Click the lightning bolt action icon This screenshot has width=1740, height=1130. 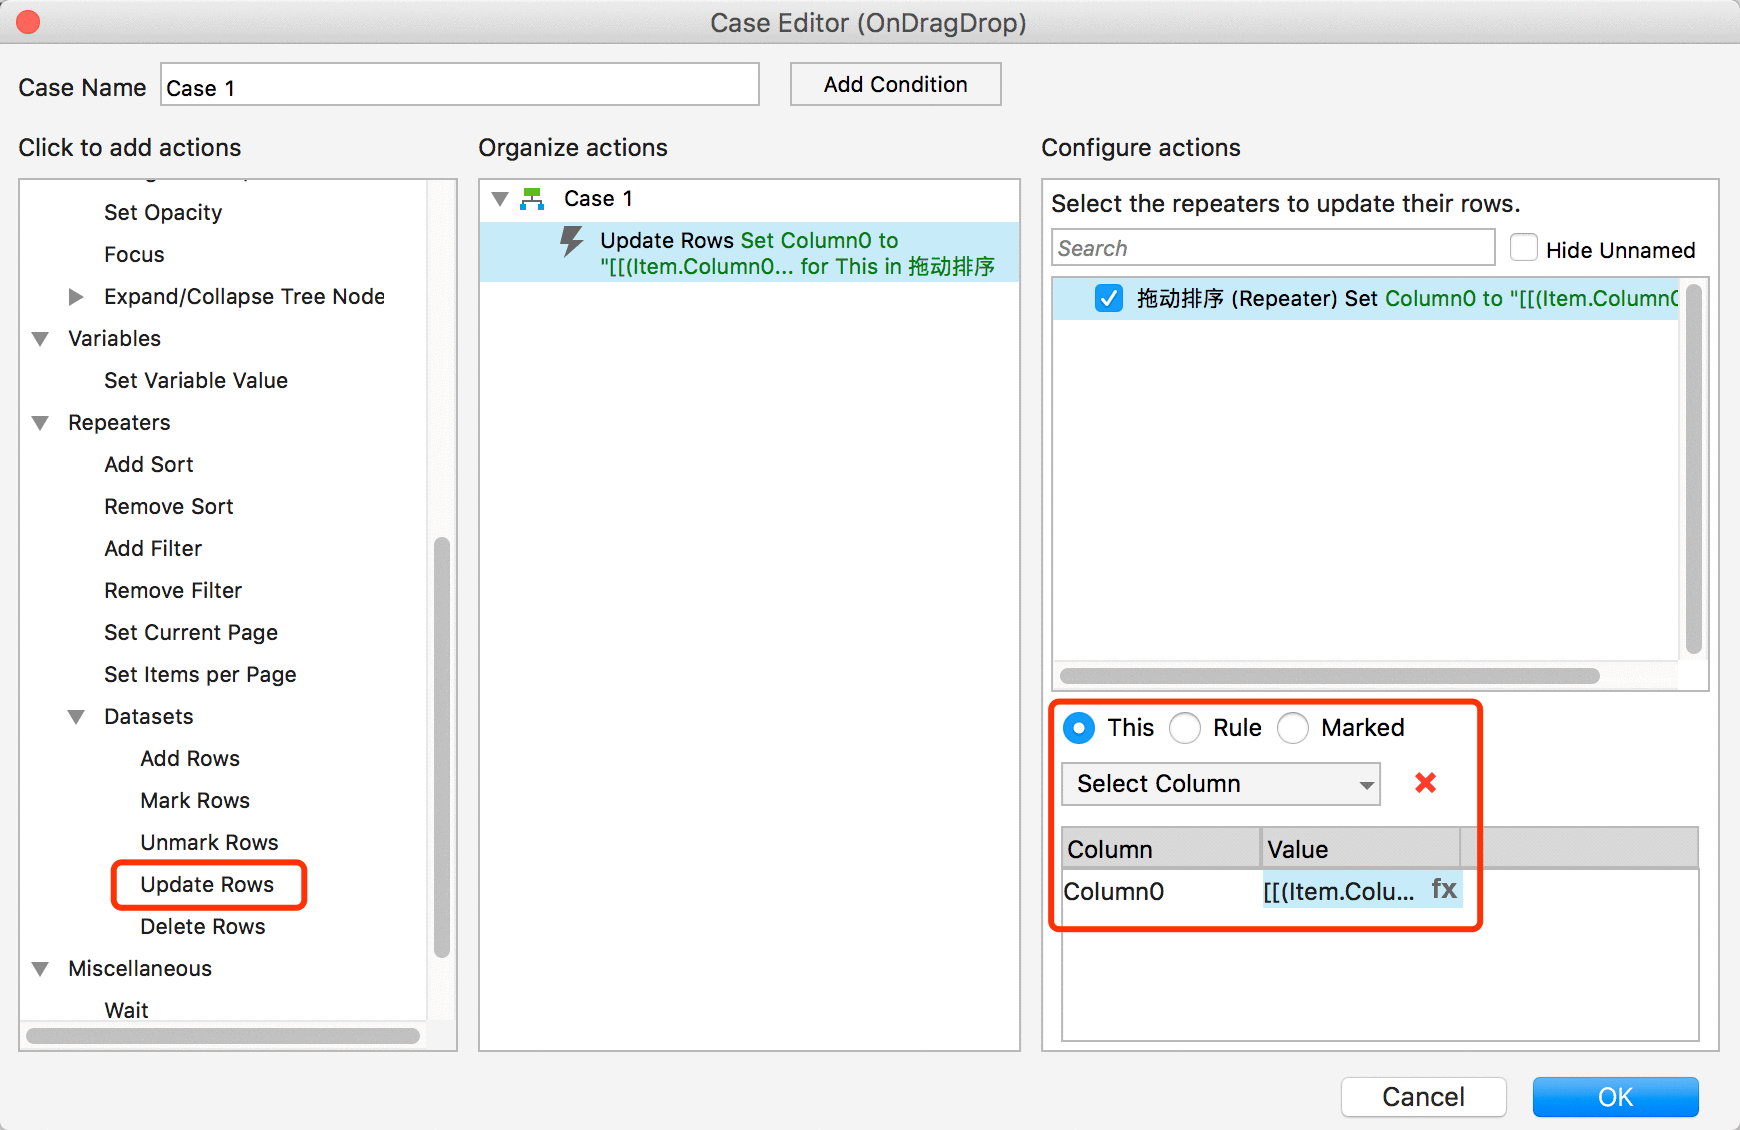click(571, 242)
